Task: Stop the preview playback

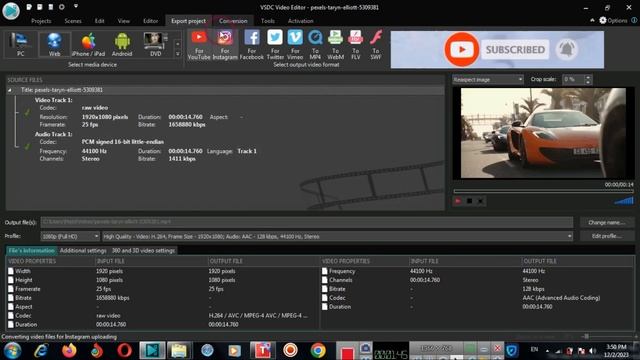Action: click(469, 201)
